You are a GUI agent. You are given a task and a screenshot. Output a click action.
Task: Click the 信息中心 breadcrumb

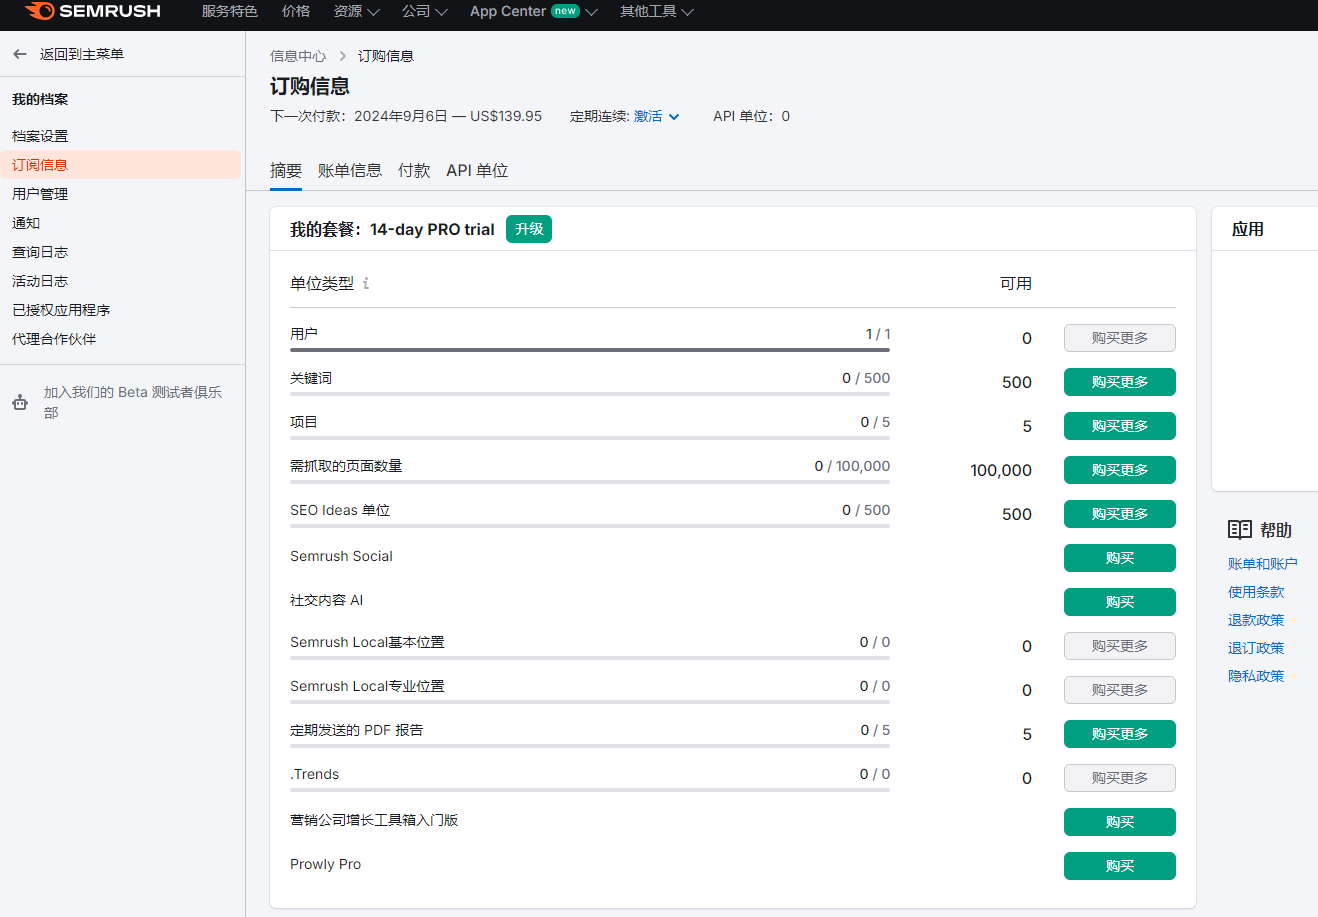(298, 56)
